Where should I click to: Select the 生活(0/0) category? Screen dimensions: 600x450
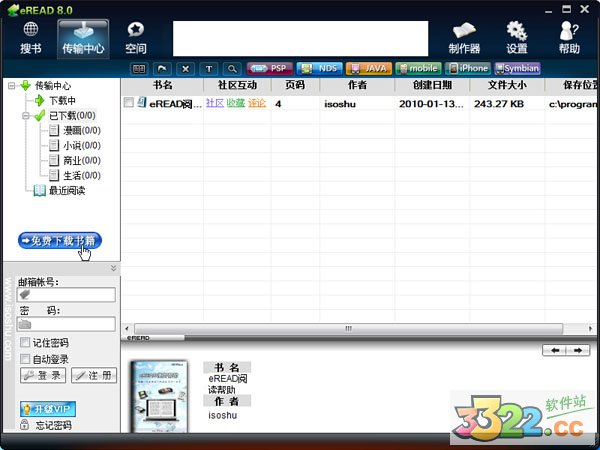[x=82, y=175]
